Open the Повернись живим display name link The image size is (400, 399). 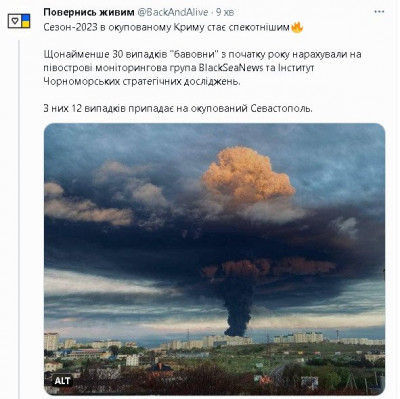click(89, 12)
